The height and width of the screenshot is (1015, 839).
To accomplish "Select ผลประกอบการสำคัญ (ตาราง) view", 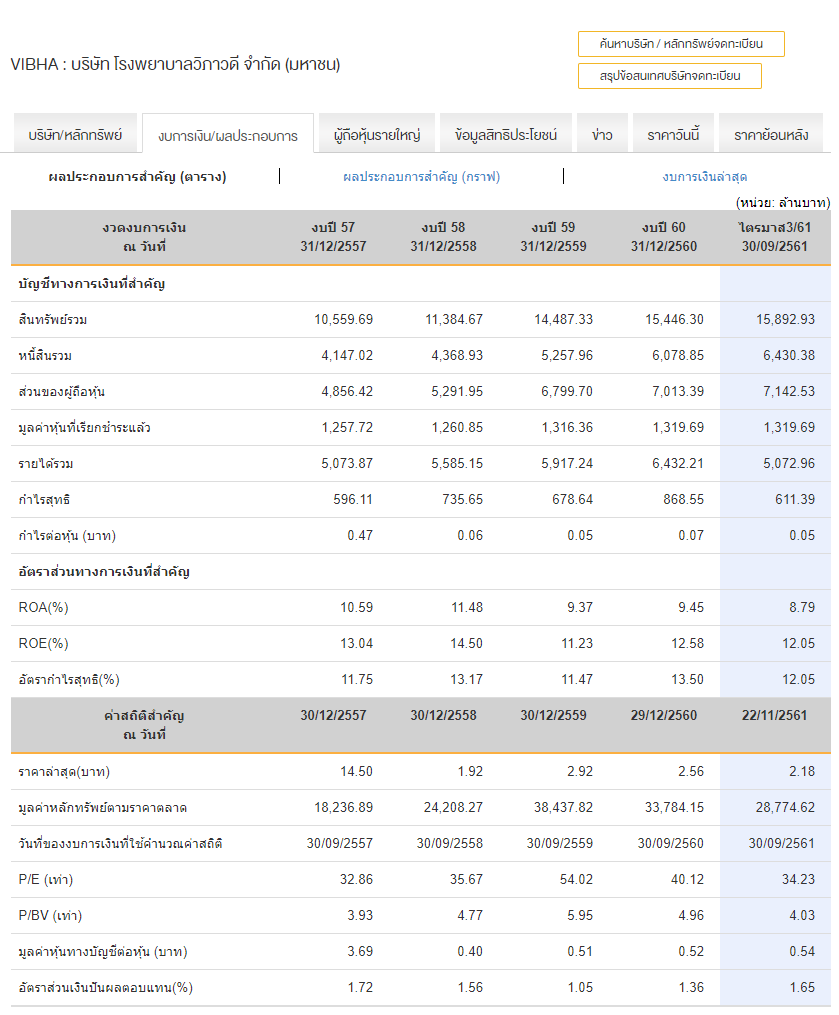I will tap(137, 177).
